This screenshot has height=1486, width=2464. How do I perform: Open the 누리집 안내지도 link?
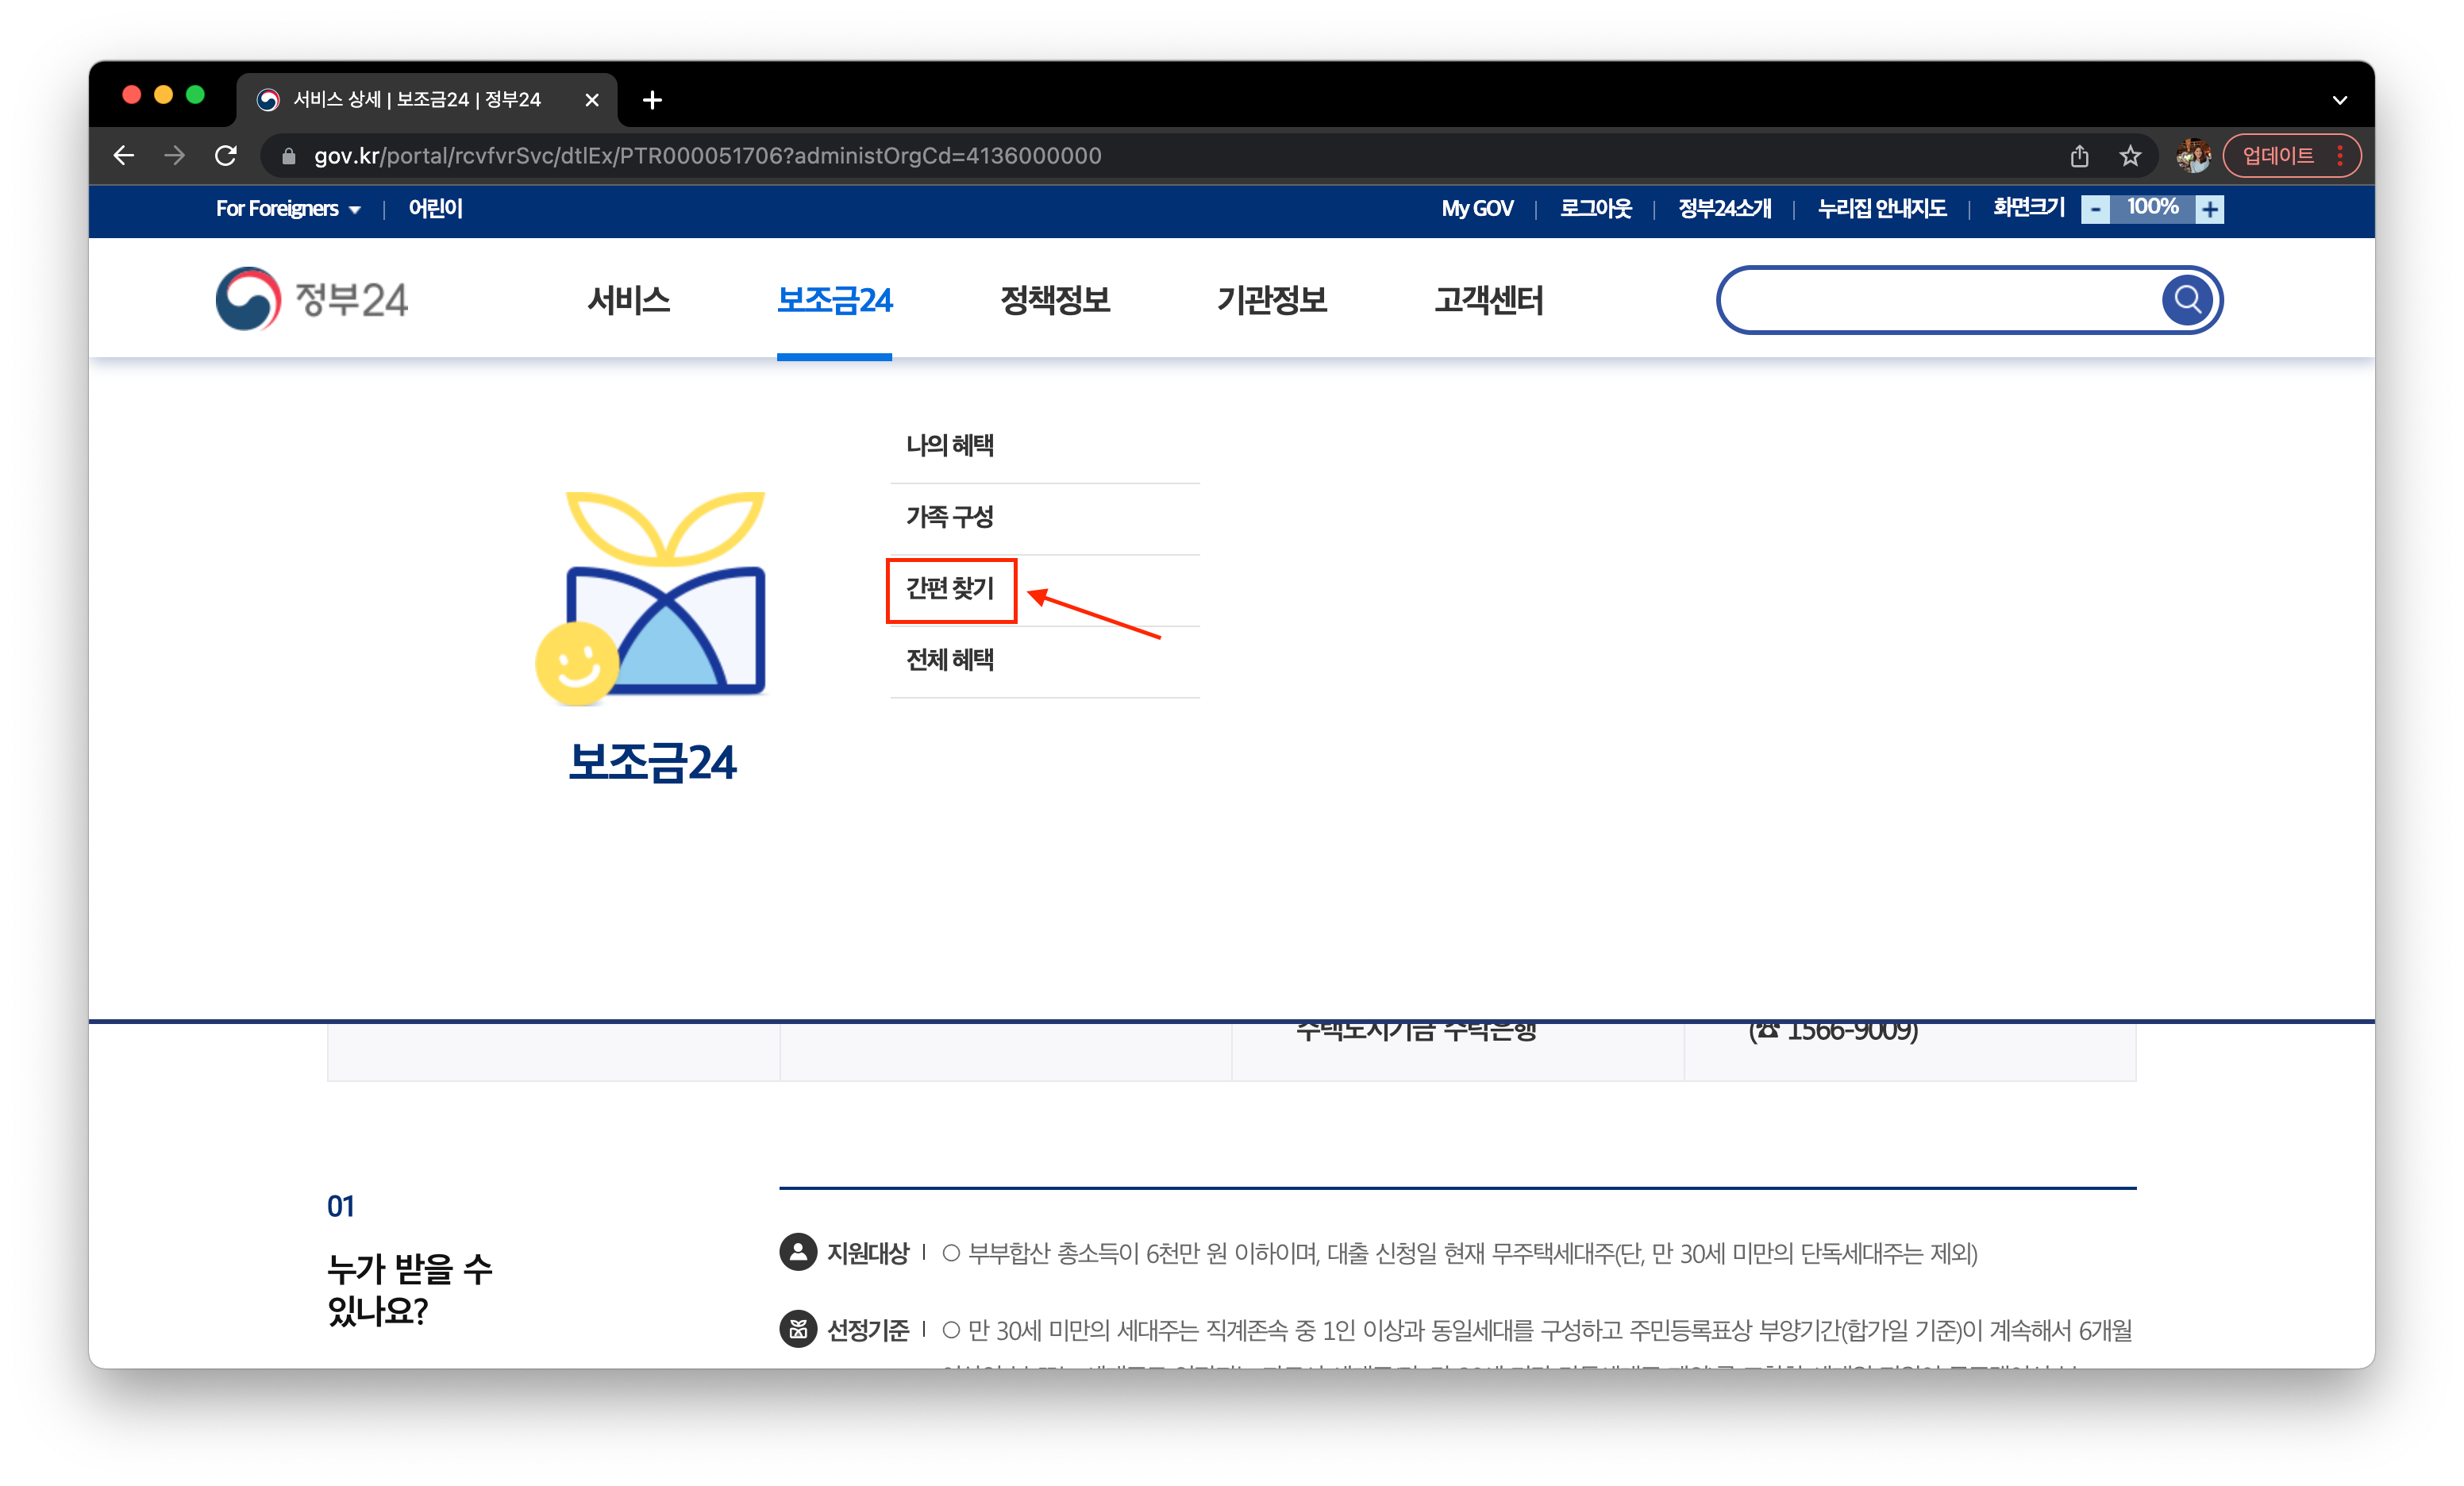click(x=1882, y=209)
